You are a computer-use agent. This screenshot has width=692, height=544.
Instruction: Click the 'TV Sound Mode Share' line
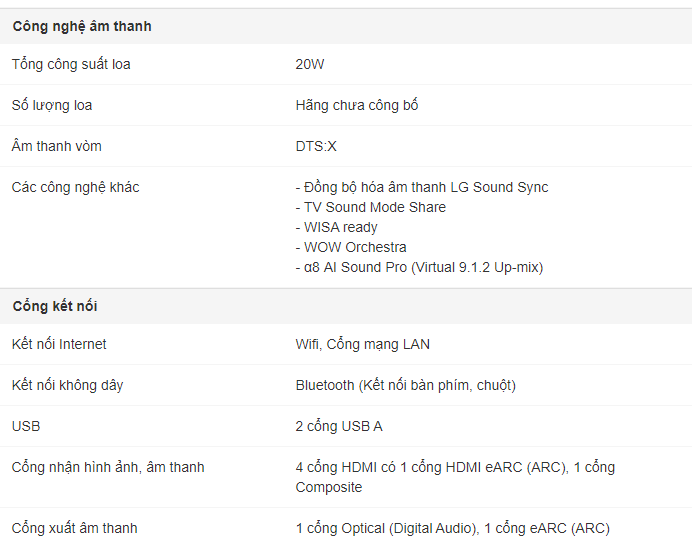[371, 207]
